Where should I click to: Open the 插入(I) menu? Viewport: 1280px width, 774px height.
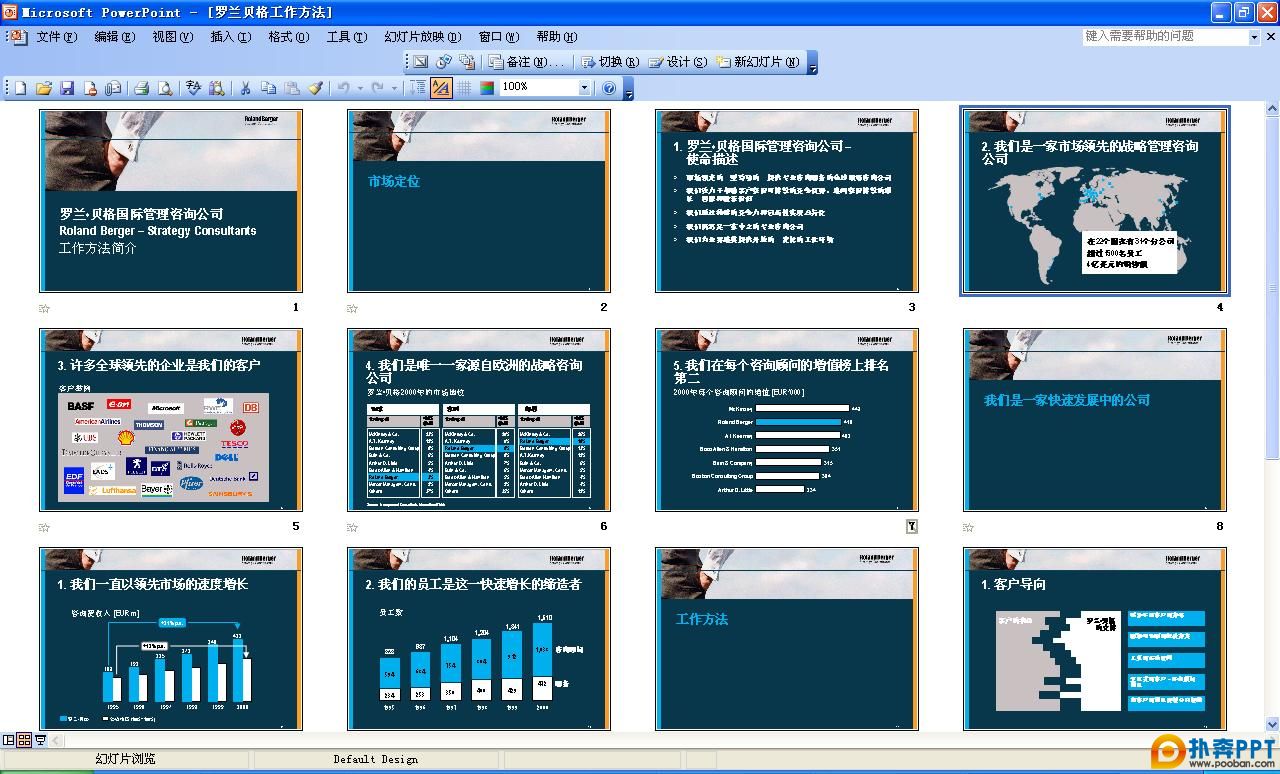[x=230, y=37]
